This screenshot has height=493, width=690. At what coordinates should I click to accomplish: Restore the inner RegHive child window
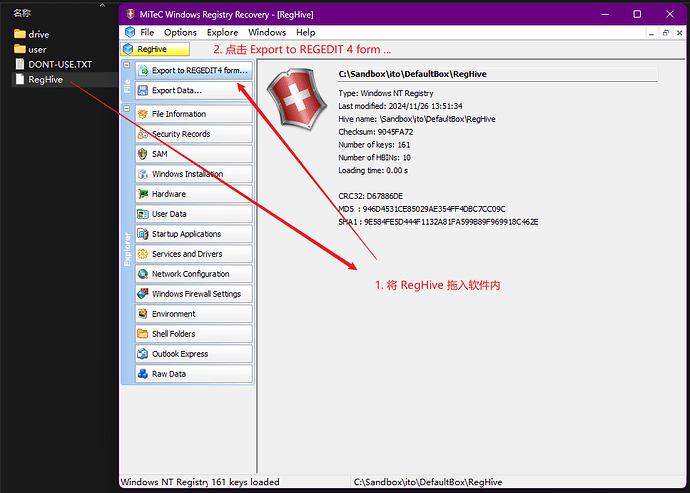pyautogui.click(x=666, y=33)
